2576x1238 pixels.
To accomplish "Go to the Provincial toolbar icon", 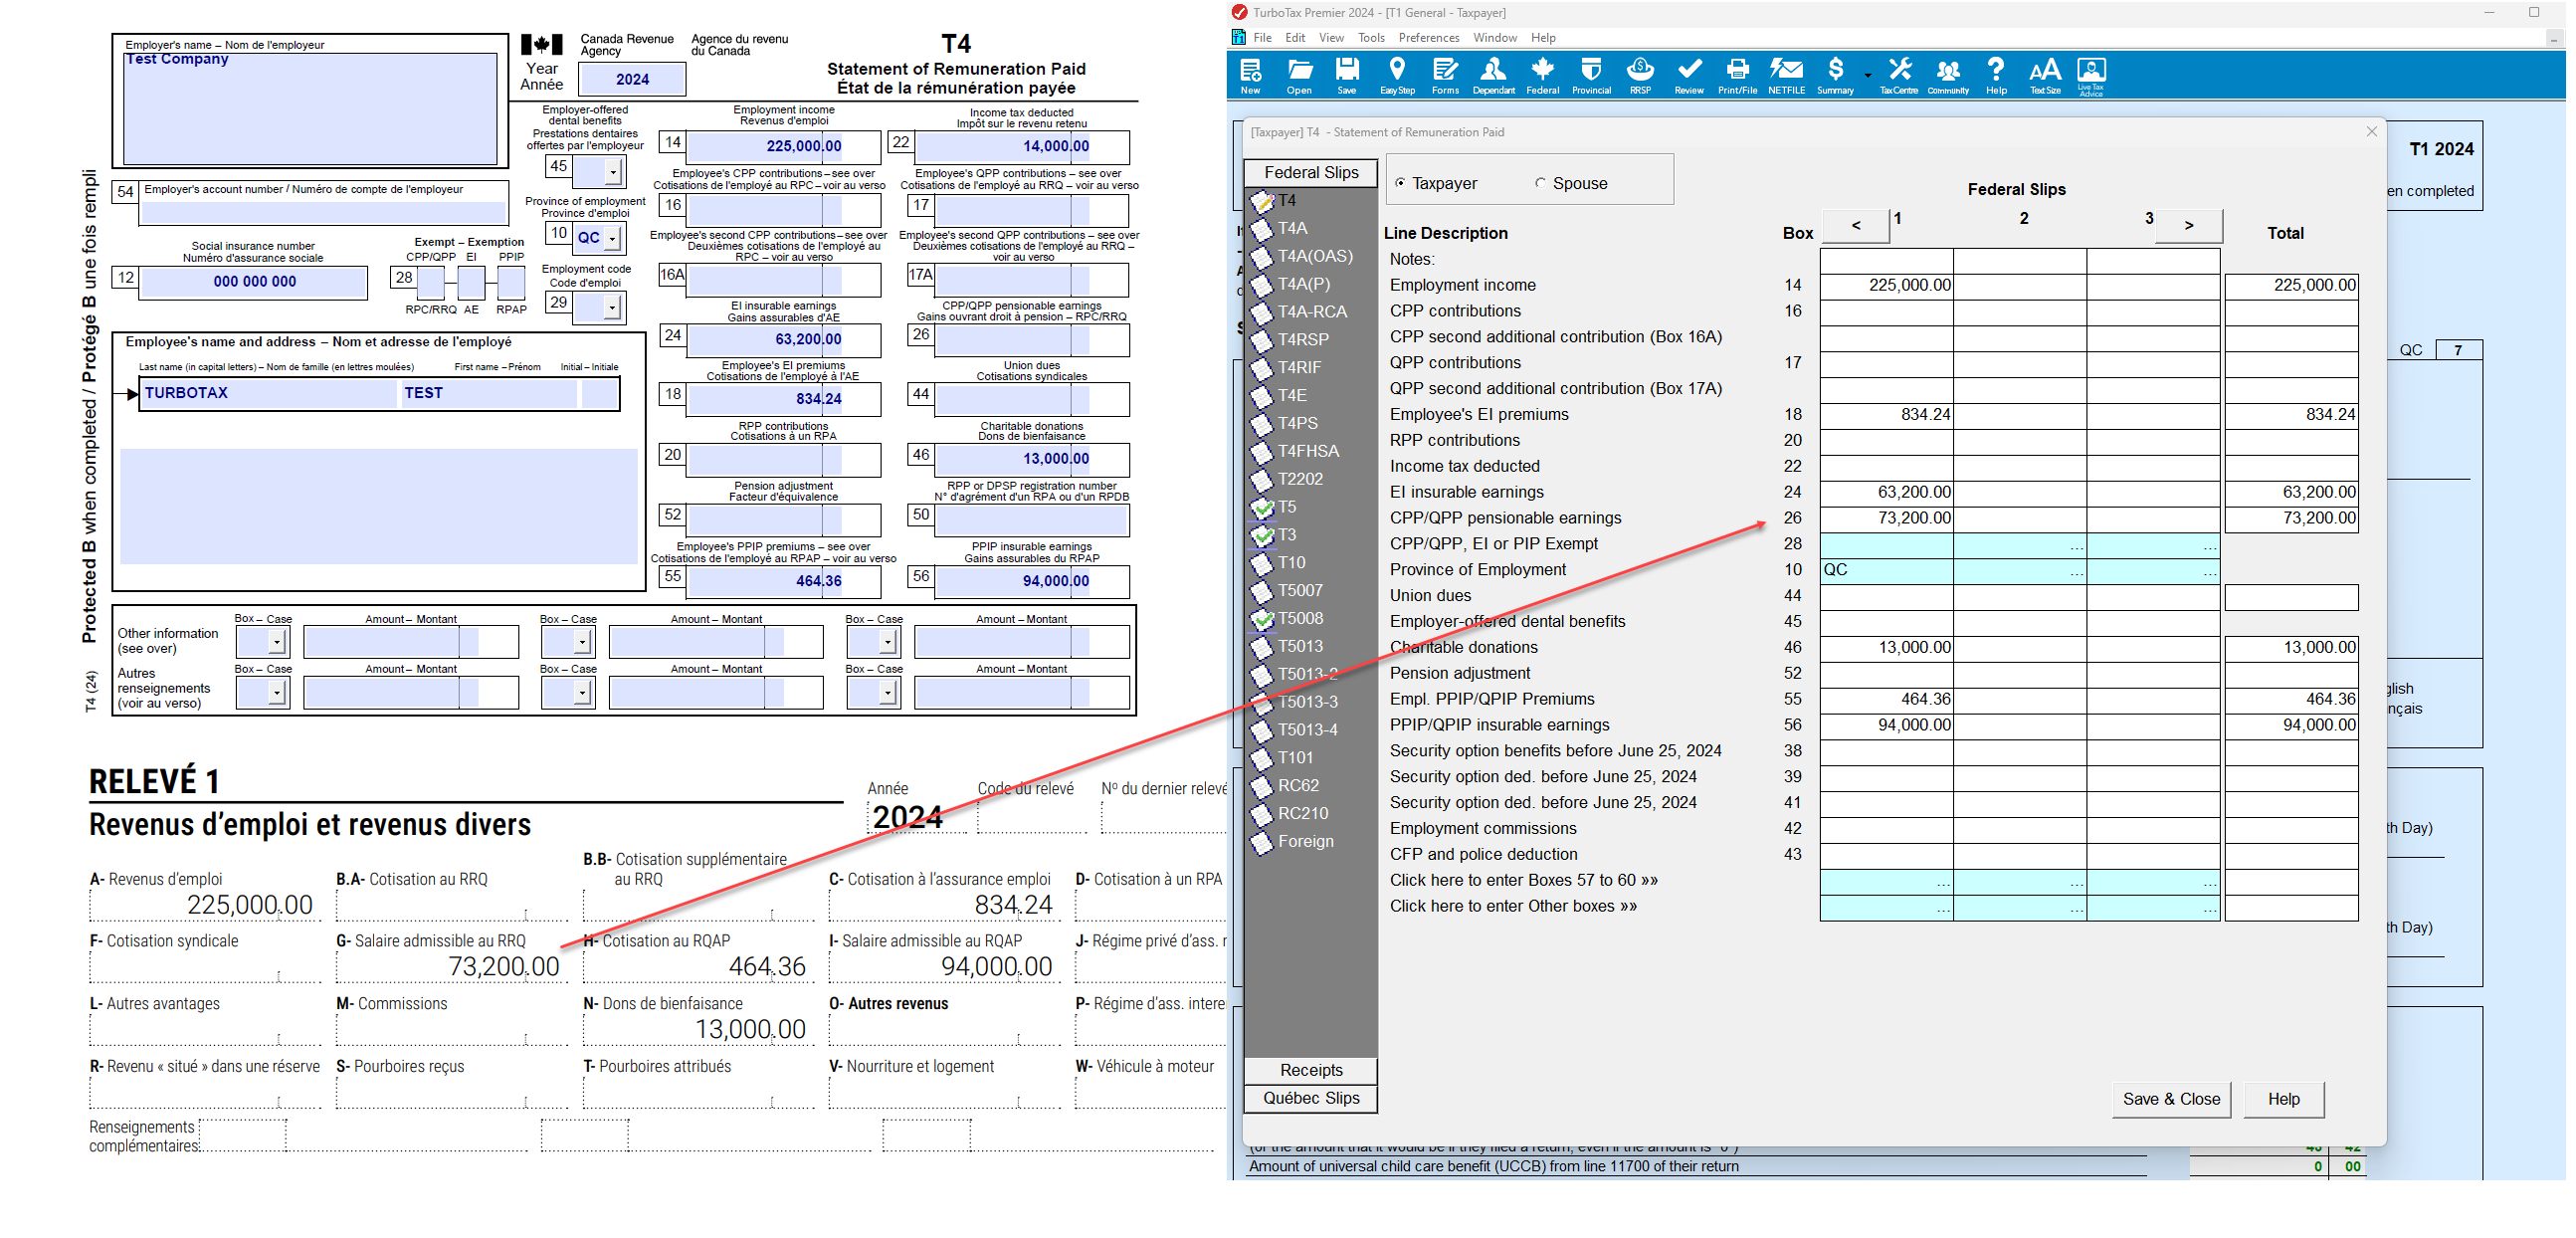I will click(1591, 76).
